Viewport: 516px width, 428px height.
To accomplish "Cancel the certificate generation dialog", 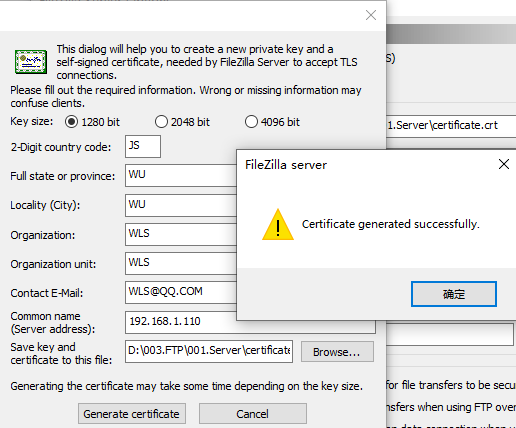I will [253, 414].
